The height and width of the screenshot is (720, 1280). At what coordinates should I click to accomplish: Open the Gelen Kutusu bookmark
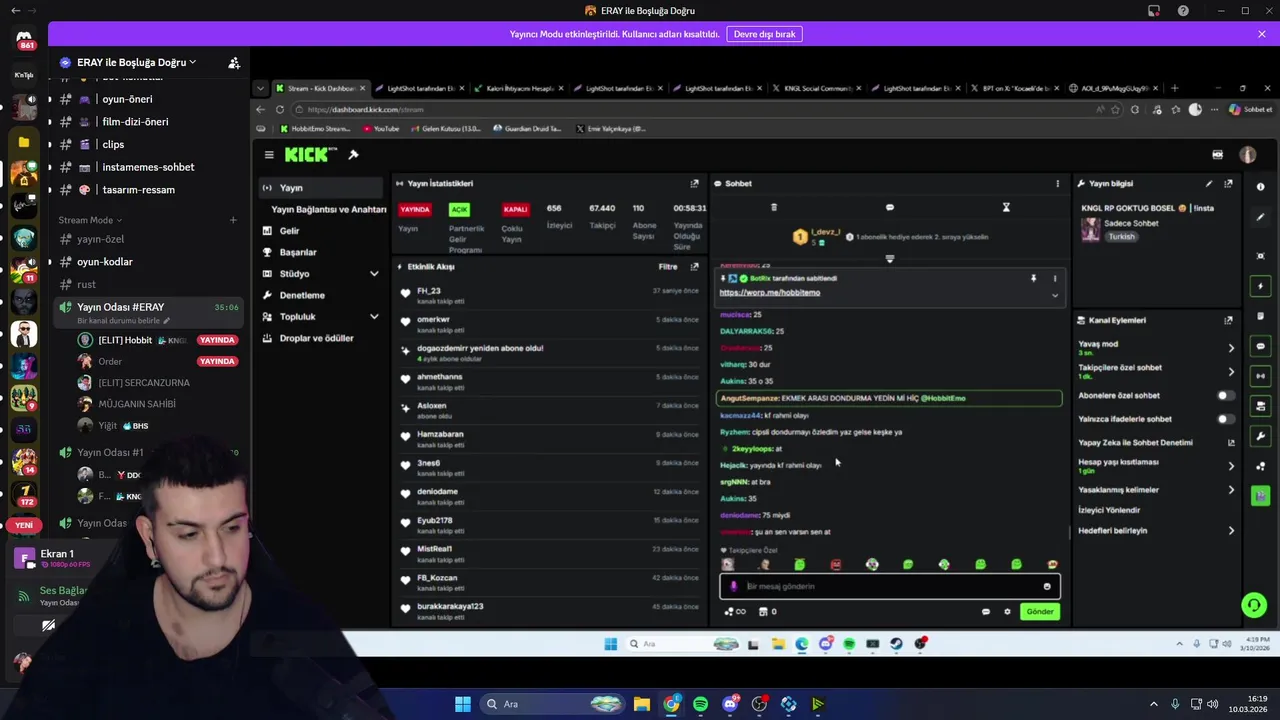pyautogui.click(x=445, y=129)
